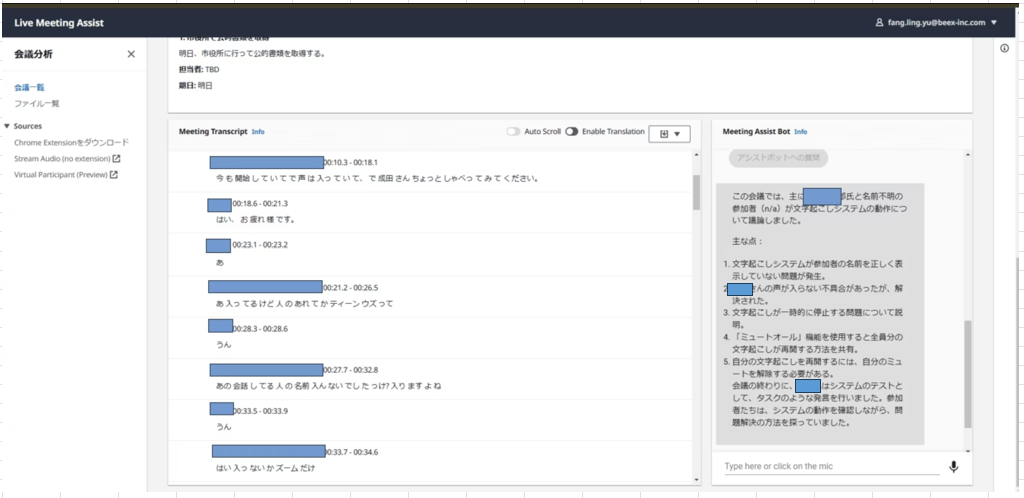Close the 会議分析 side panel
The image size is (1024, 498).
pos(131,54)
